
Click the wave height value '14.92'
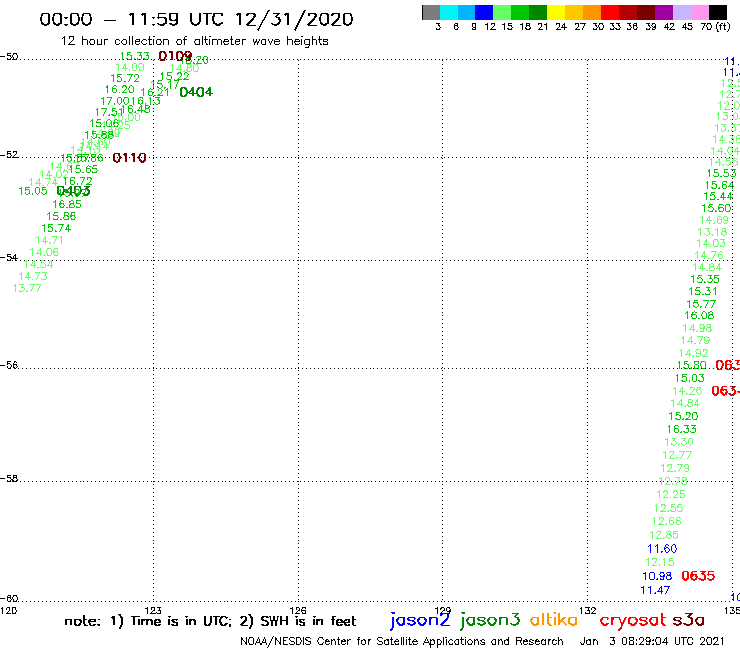(694, 353)
